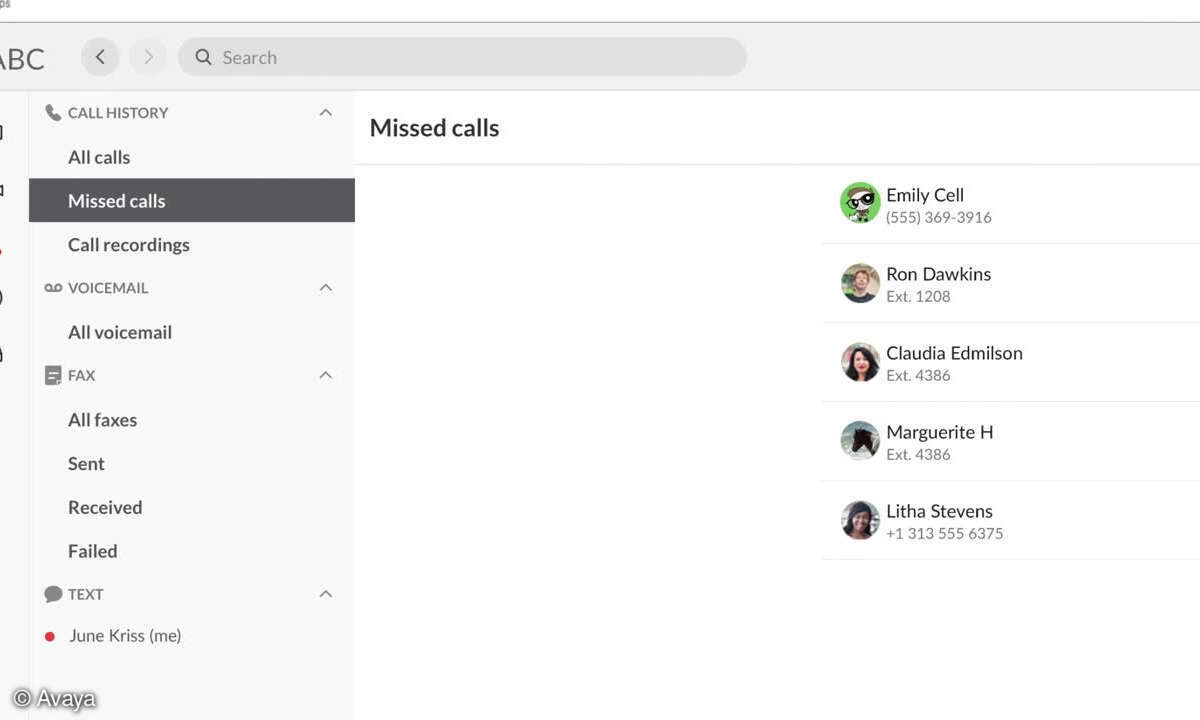Collapse the Call History section
Image resolution: width=1200 pixels, height=720 pixels.
(x=325, y=113)
